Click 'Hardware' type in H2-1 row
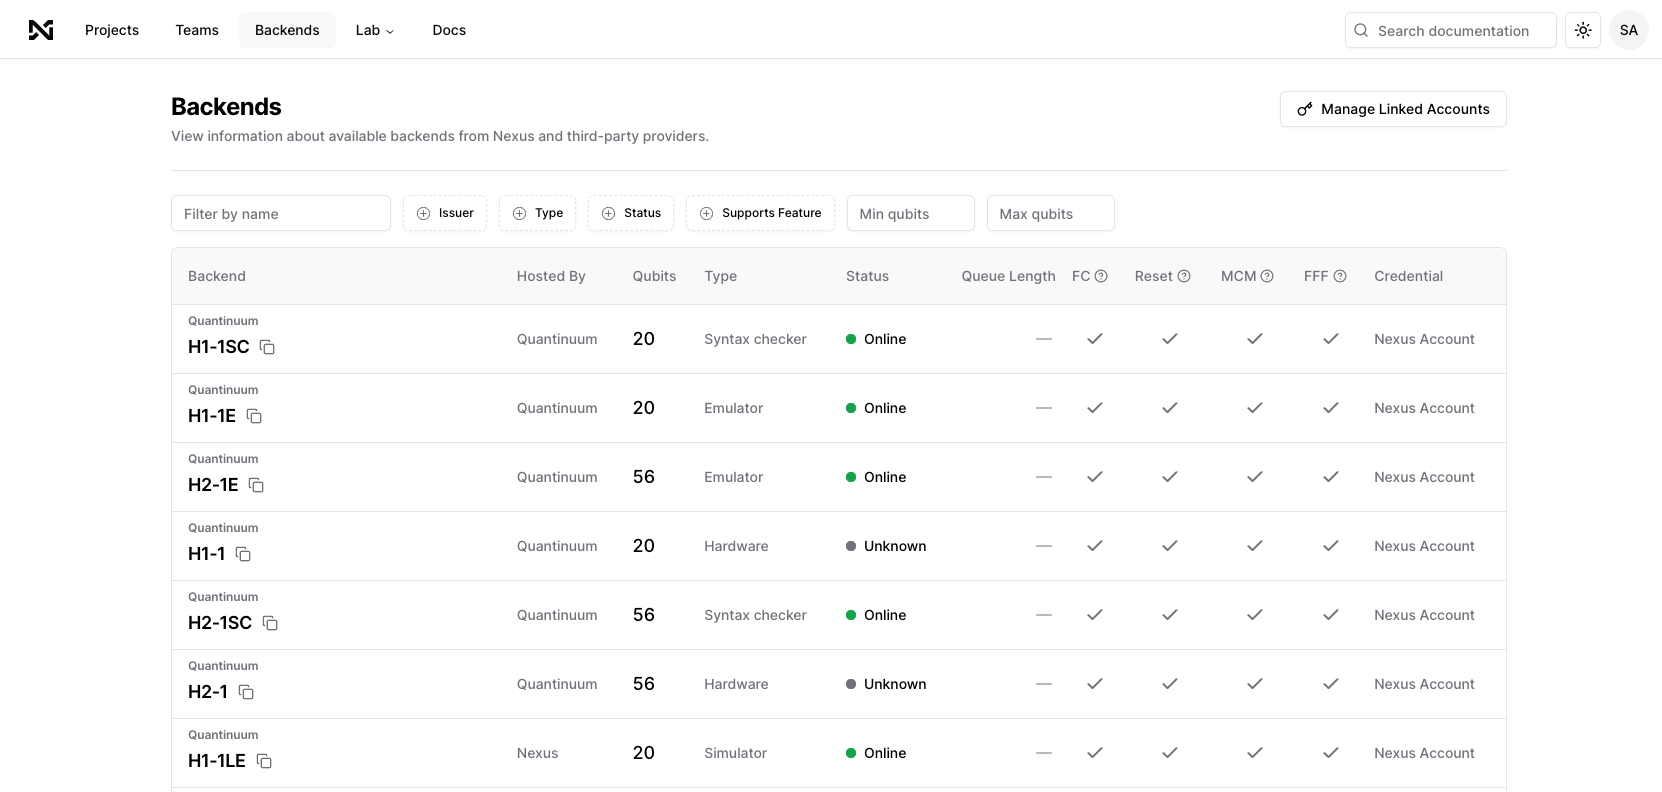Screen dimensions: 1662x792 [736, 684]
